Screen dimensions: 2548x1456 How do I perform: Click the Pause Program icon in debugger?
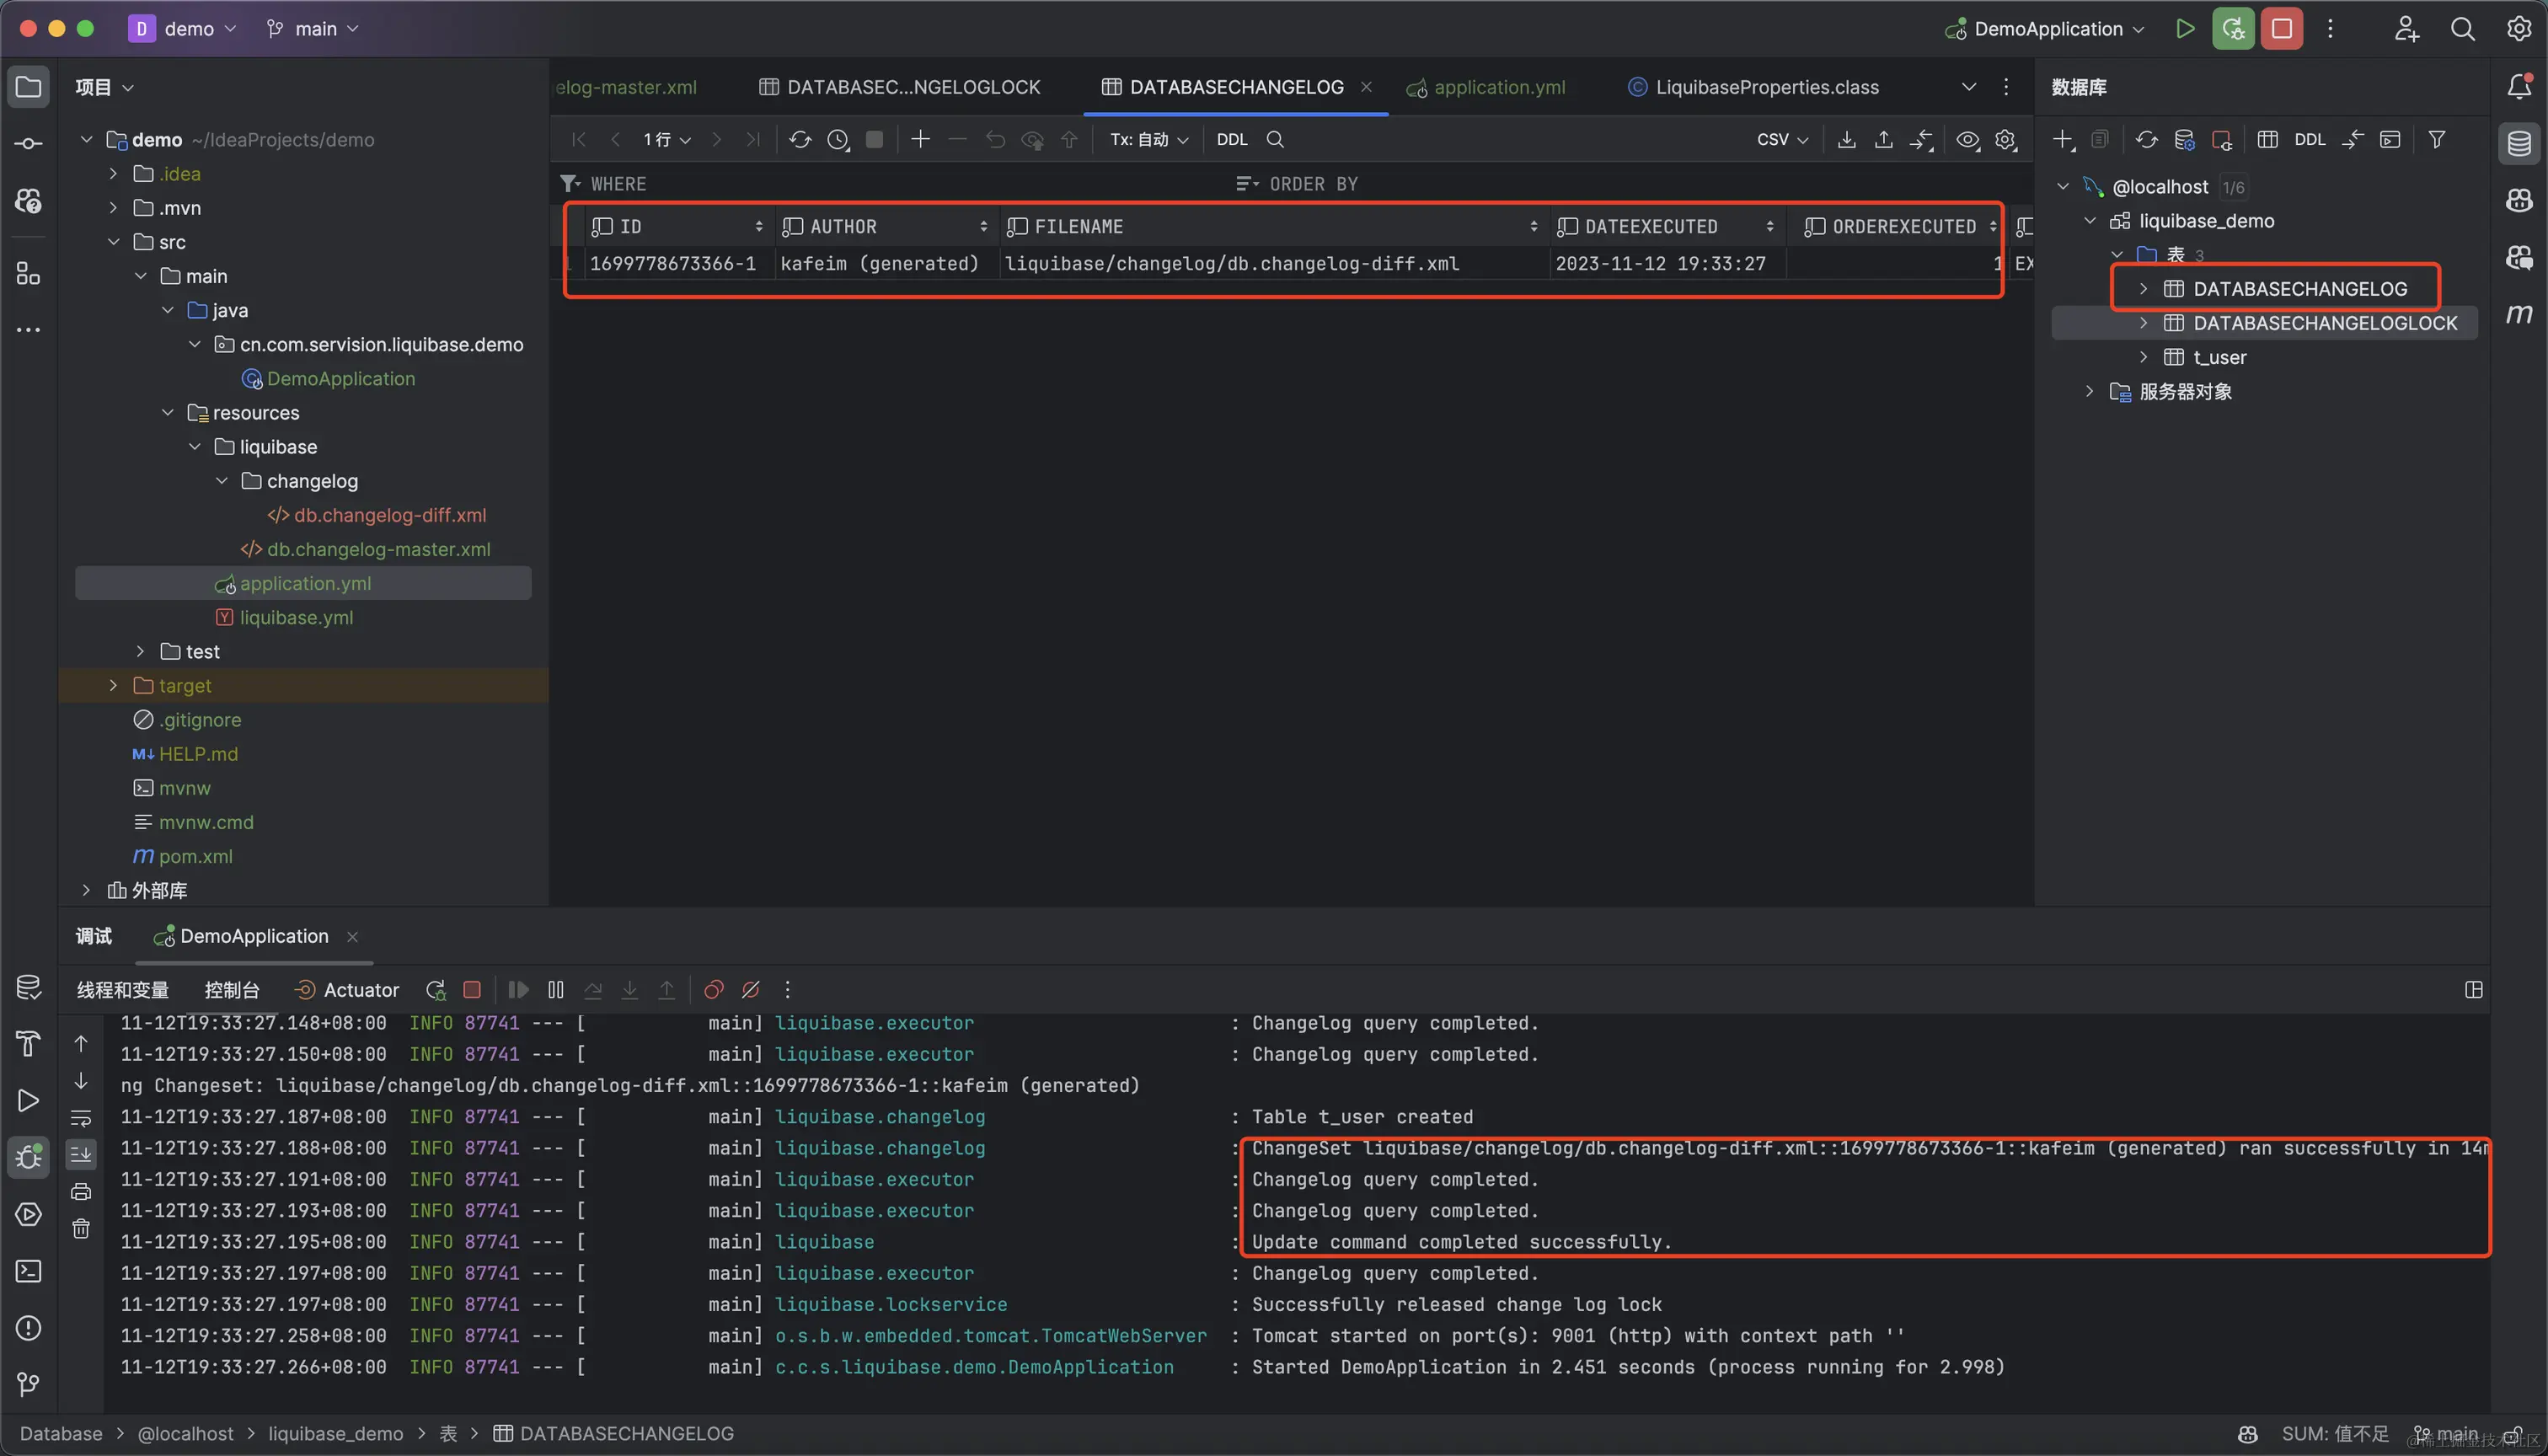(x=556, y=990)
